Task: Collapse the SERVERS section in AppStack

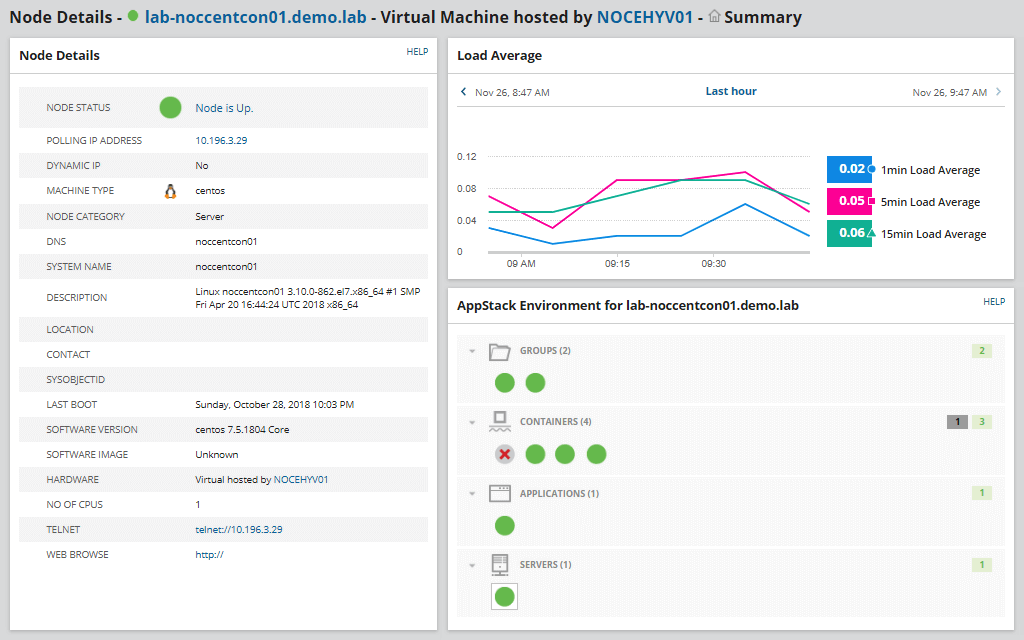Action: click(x=472, y=563)
